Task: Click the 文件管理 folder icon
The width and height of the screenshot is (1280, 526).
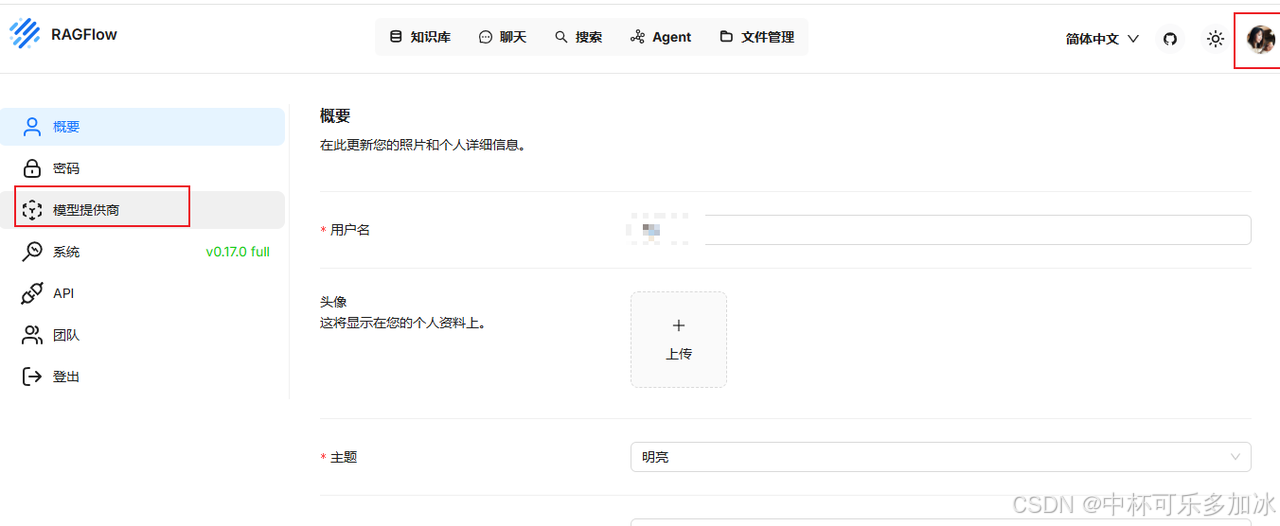Action: (x=726, y=37)
